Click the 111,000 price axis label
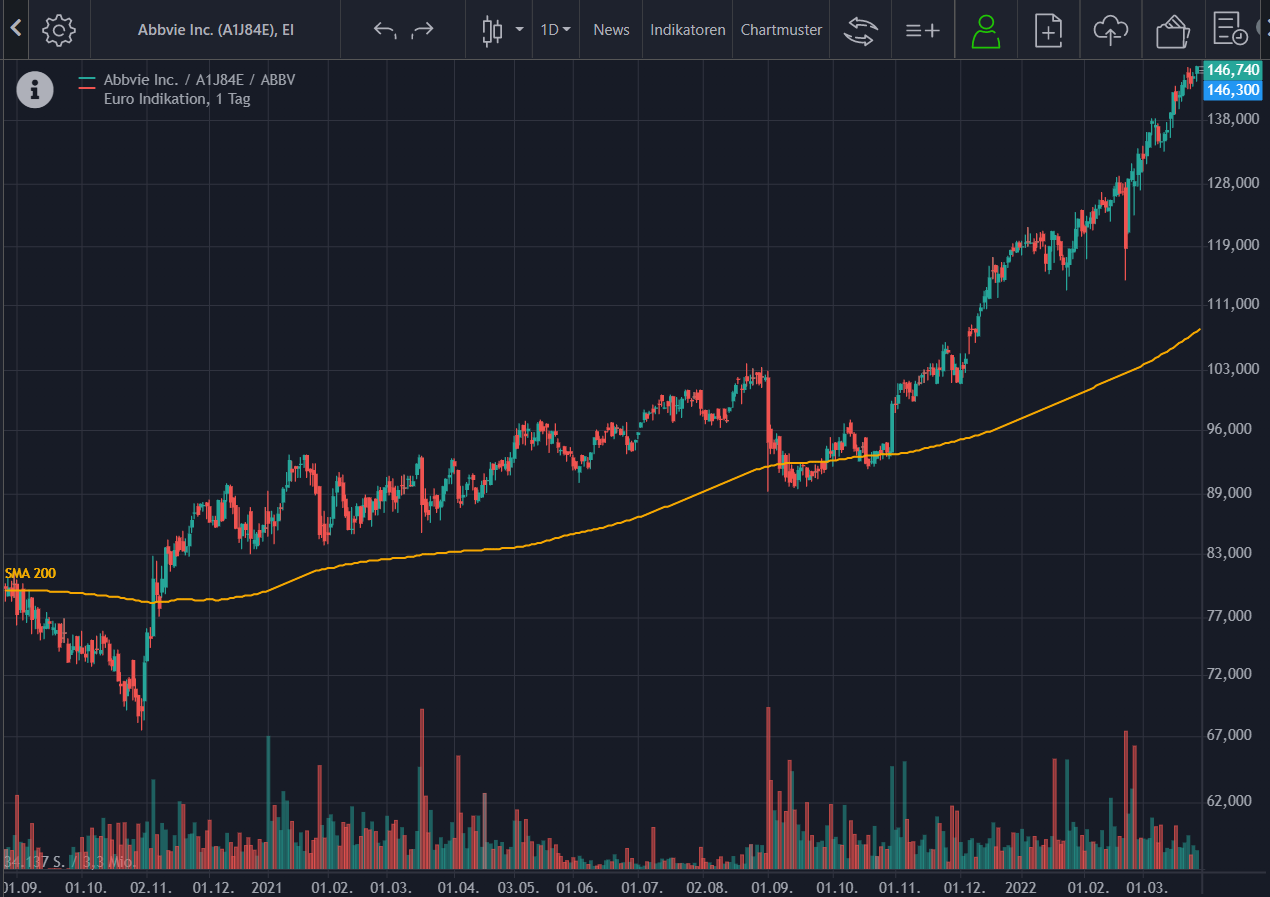The image size is (1270, 897). tap(1233, 303)
